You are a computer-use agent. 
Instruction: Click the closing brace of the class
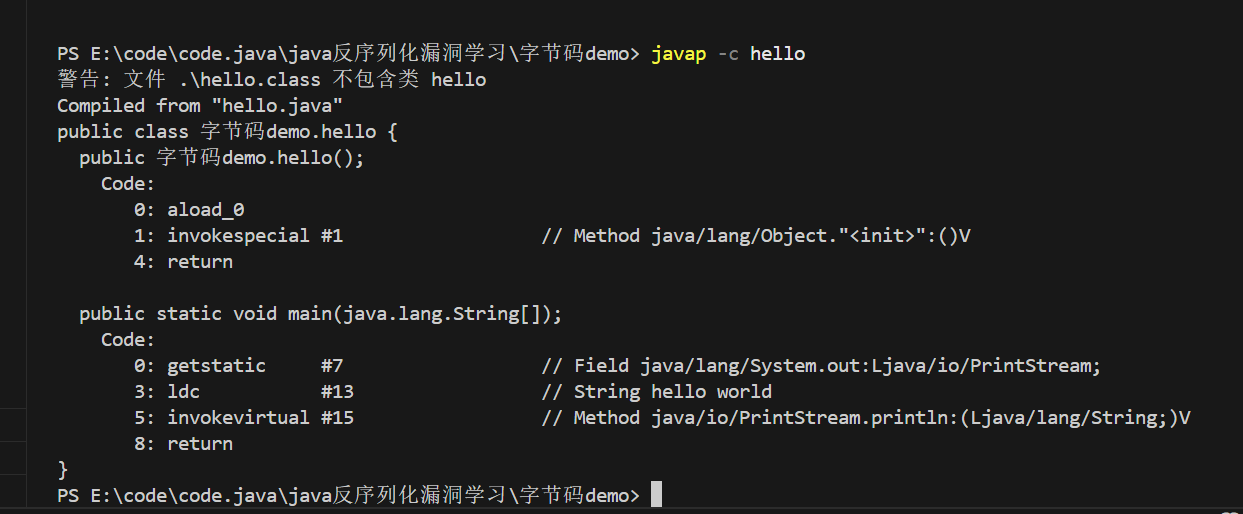tap(62, 470)
